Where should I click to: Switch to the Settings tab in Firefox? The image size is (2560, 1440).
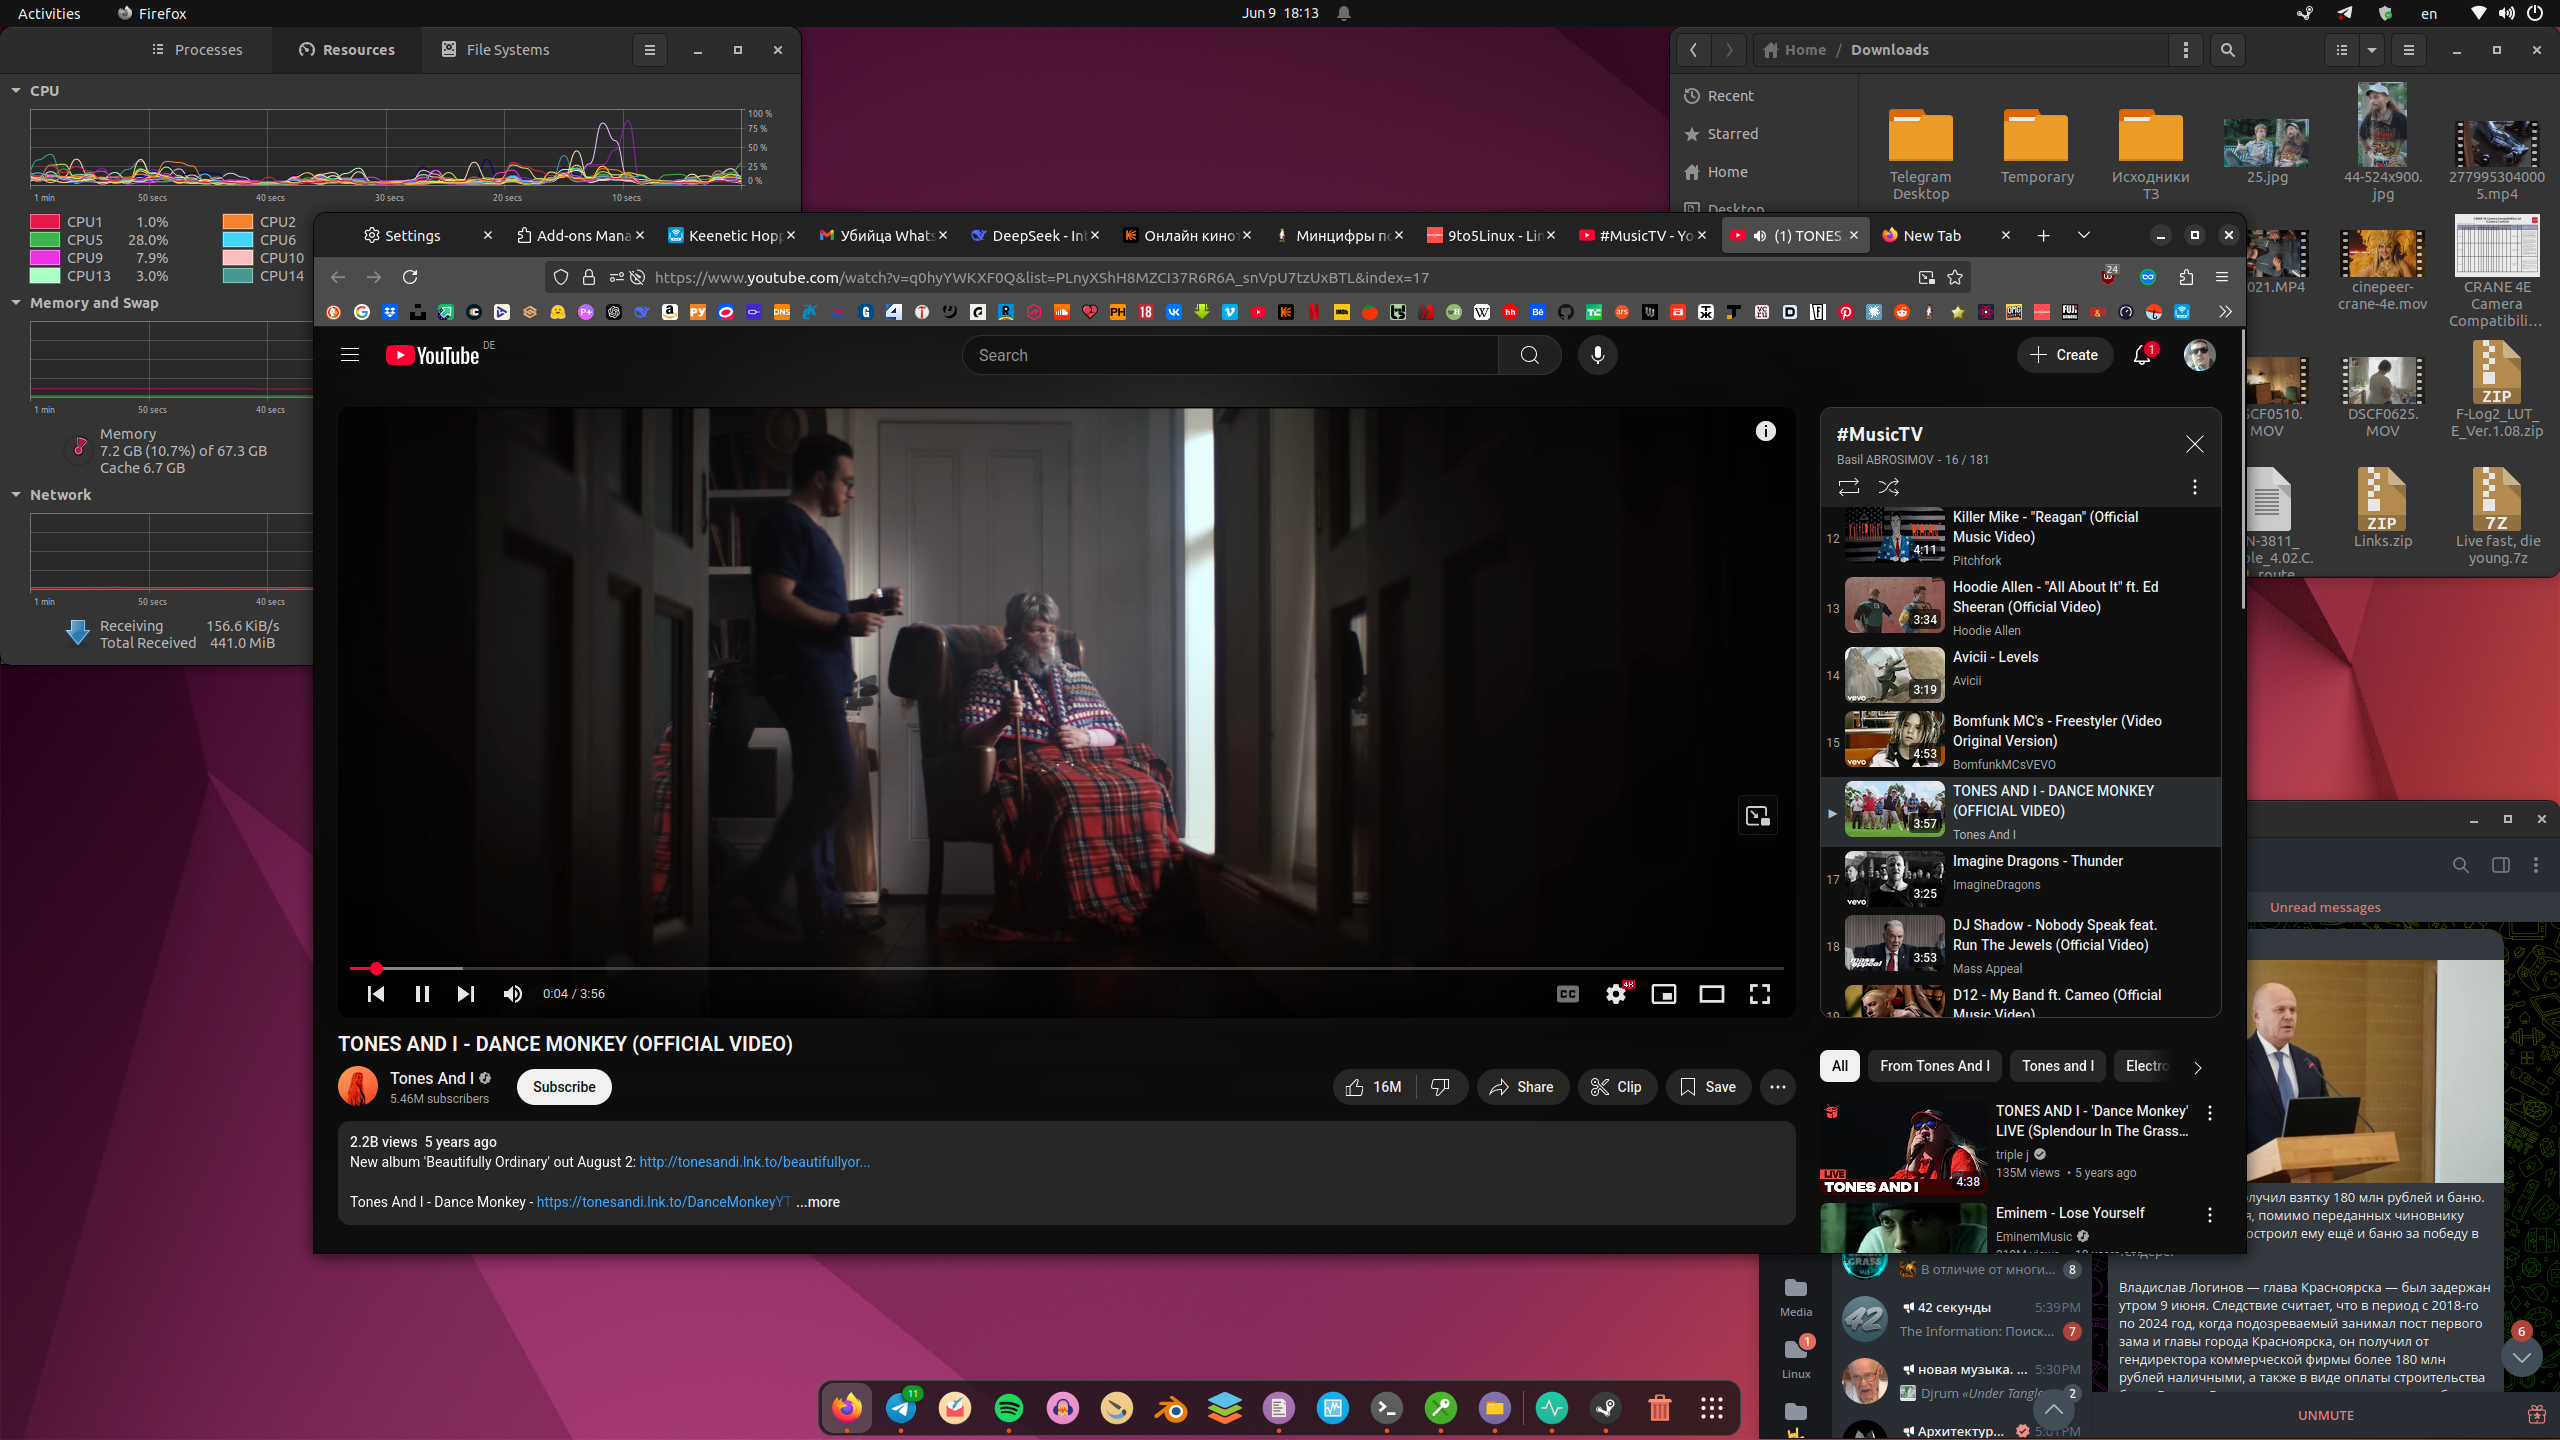click(428, 235)
